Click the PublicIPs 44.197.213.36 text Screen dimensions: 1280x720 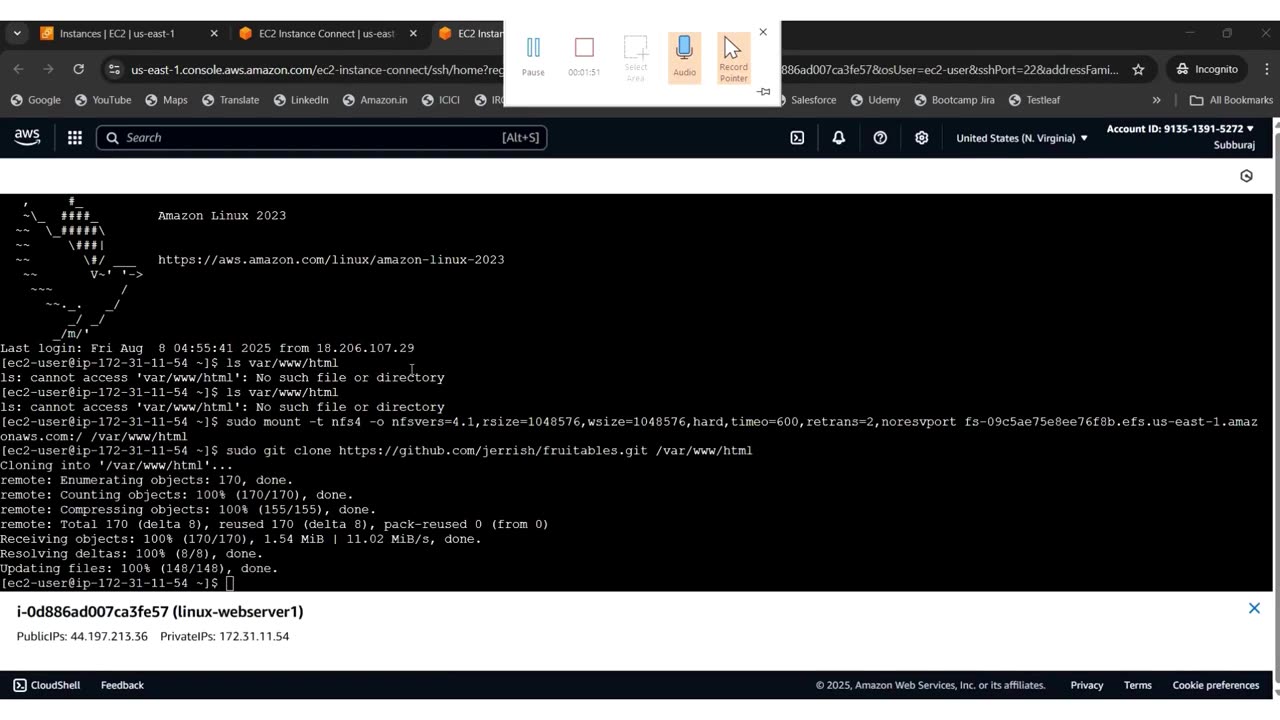point(82,636)
